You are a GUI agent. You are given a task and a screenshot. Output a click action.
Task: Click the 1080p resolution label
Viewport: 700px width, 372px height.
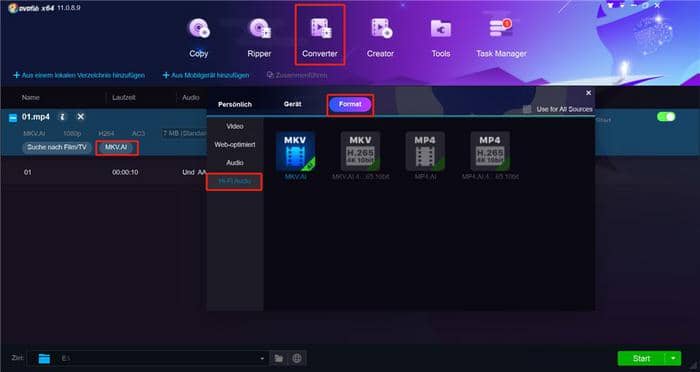tap(72, 133)
